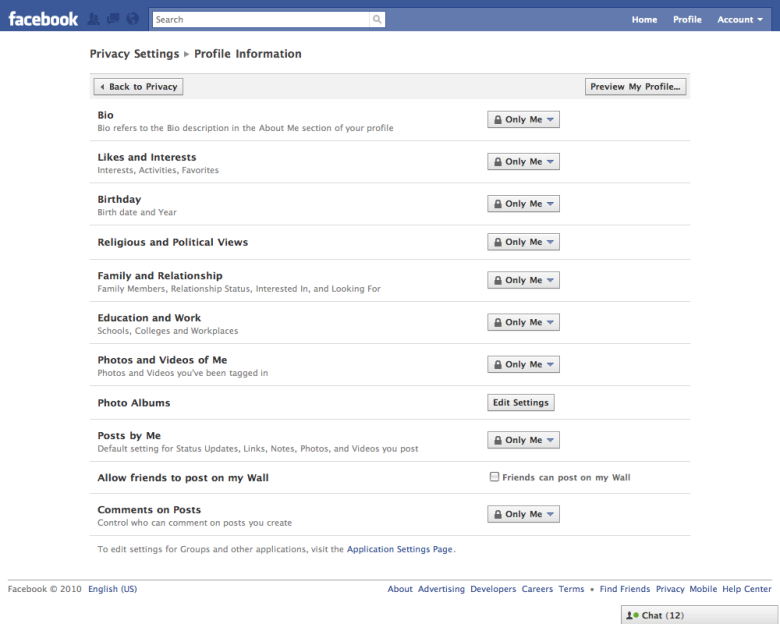780x624 pixels.
Task: Click the Privacy Settings breadcrumb
Action: click(134, 54)
